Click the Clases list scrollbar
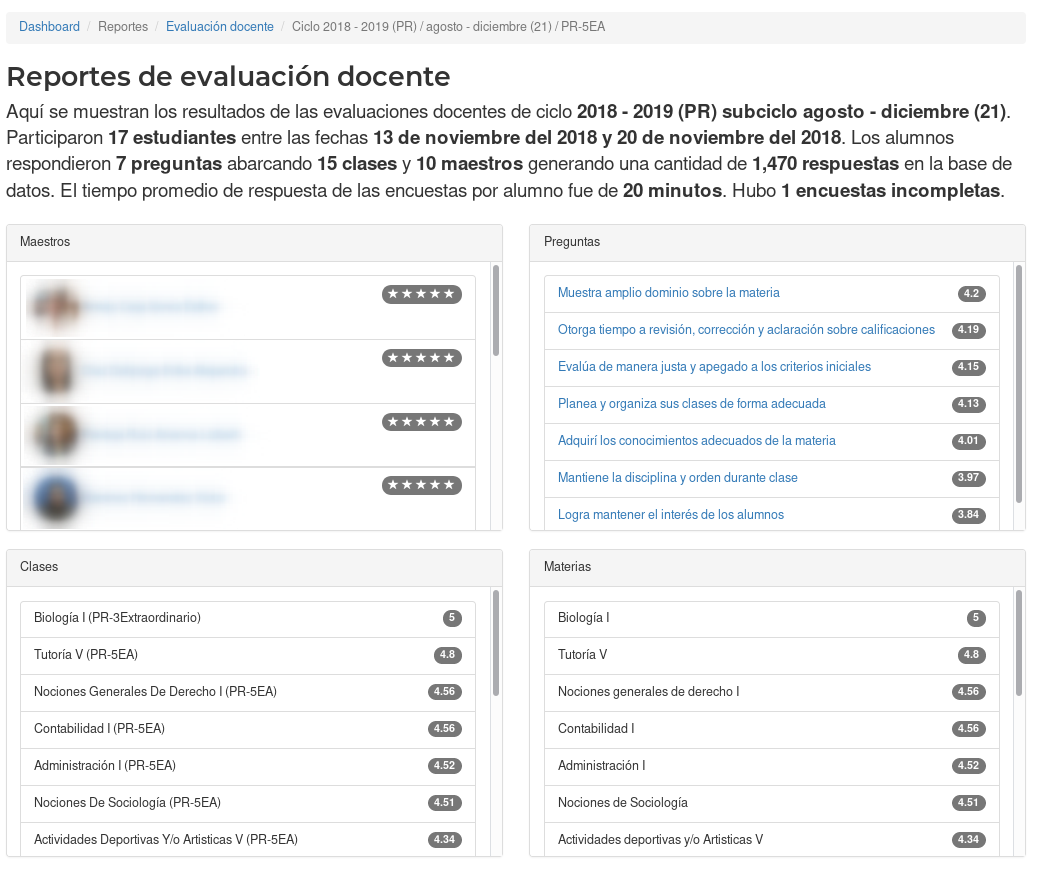The image size is (1038, 872). 496,642
